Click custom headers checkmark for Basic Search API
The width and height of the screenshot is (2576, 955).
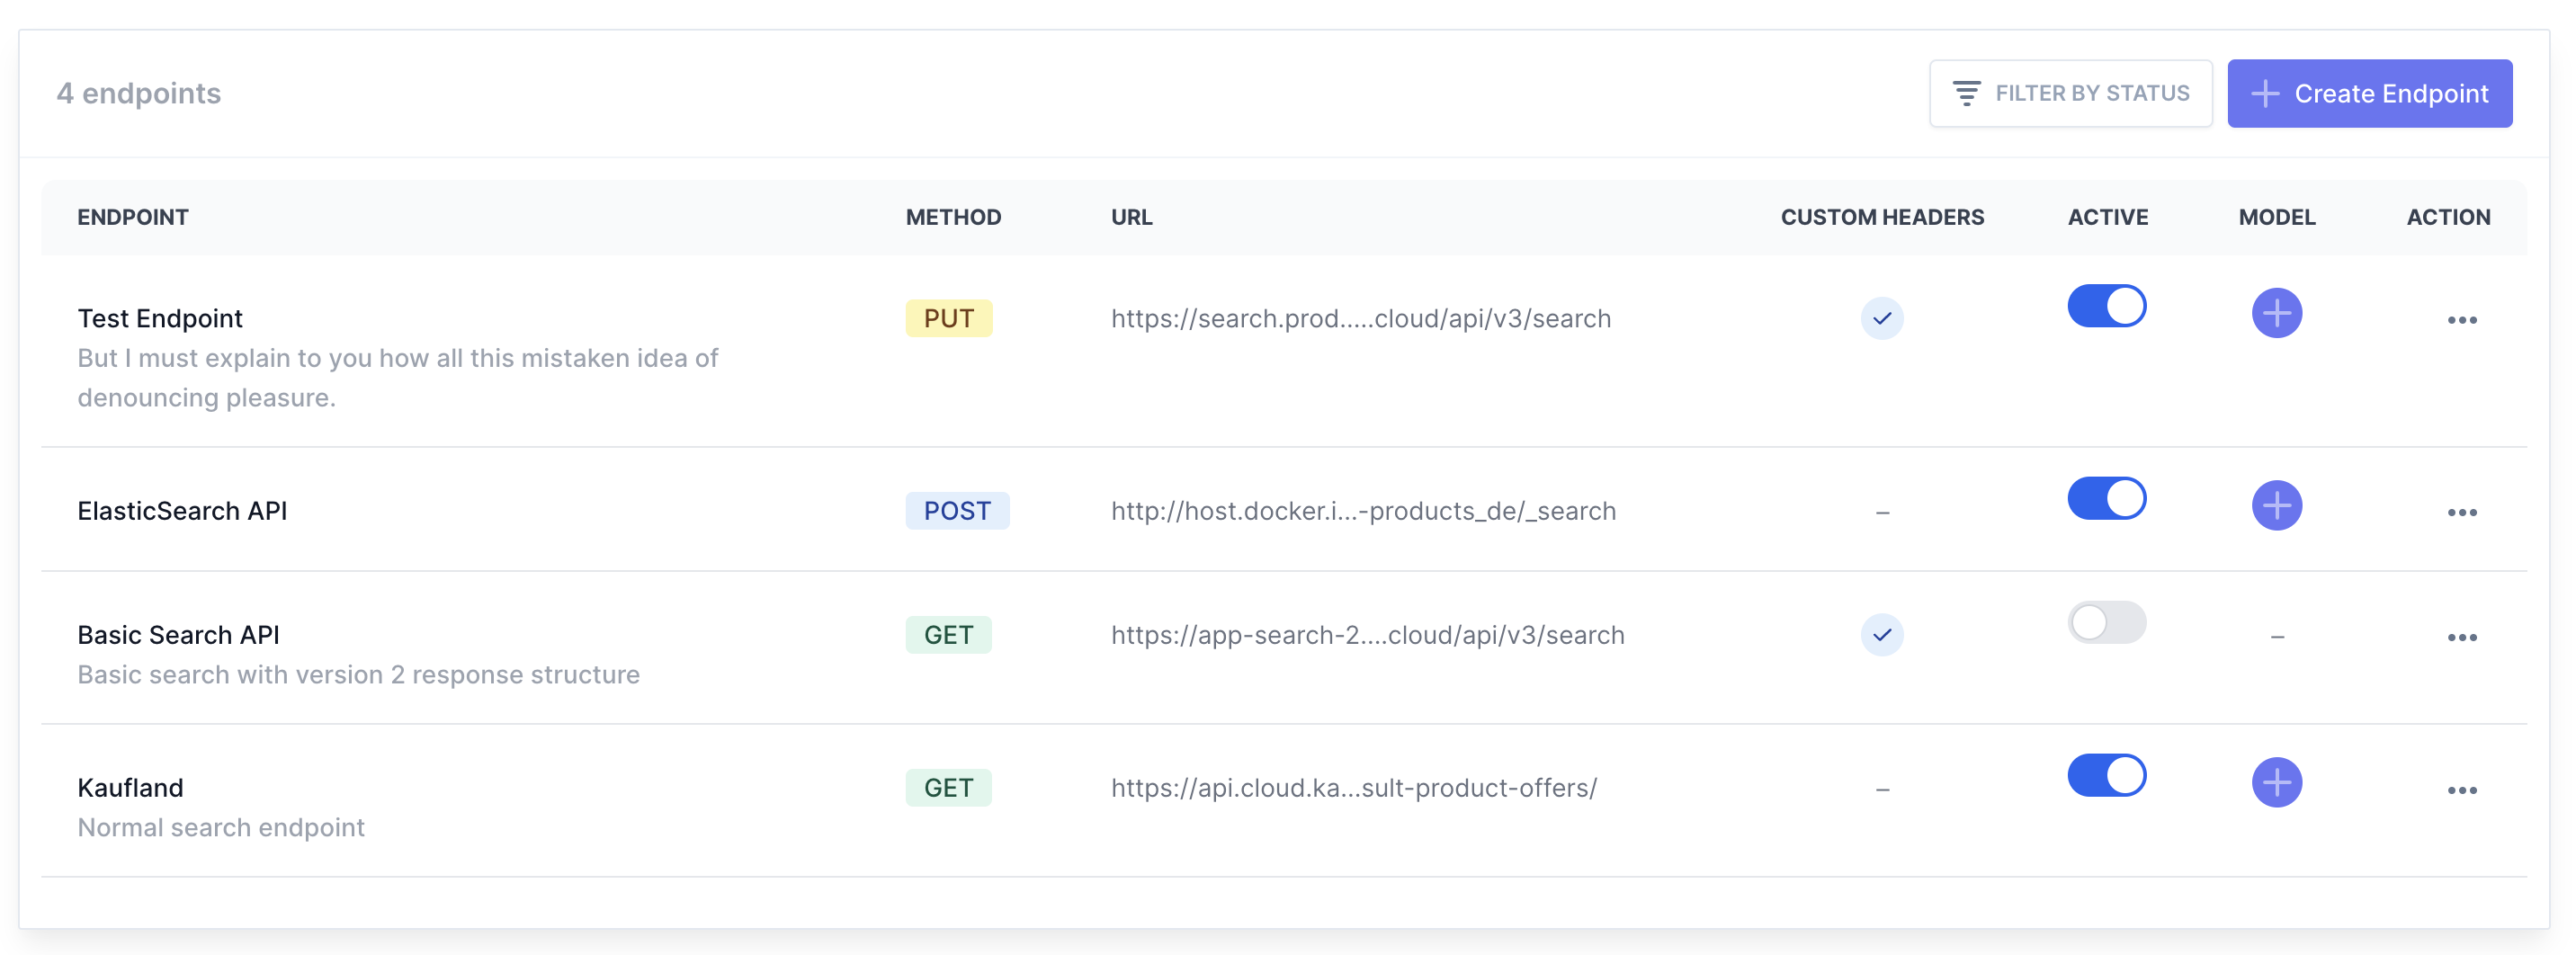coord(1881,635)
